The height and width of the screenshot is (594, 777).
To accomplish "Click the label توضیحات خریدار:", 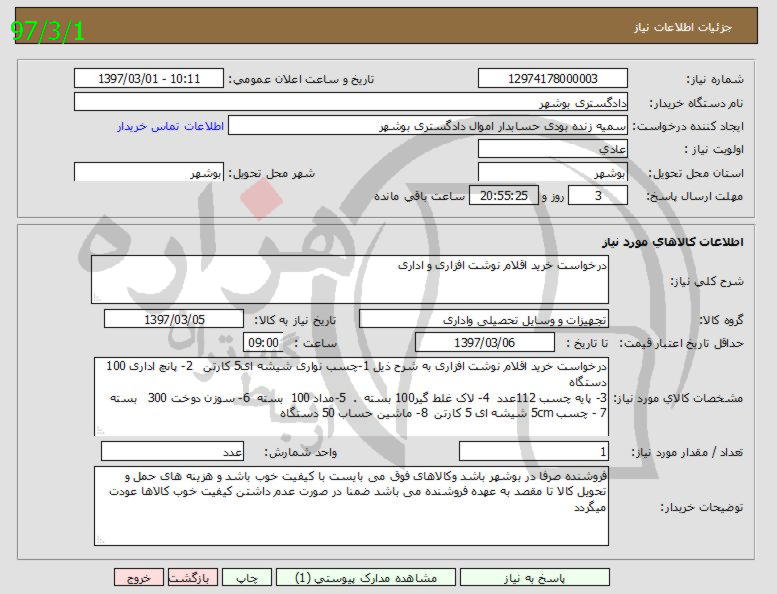I will 702,507.
